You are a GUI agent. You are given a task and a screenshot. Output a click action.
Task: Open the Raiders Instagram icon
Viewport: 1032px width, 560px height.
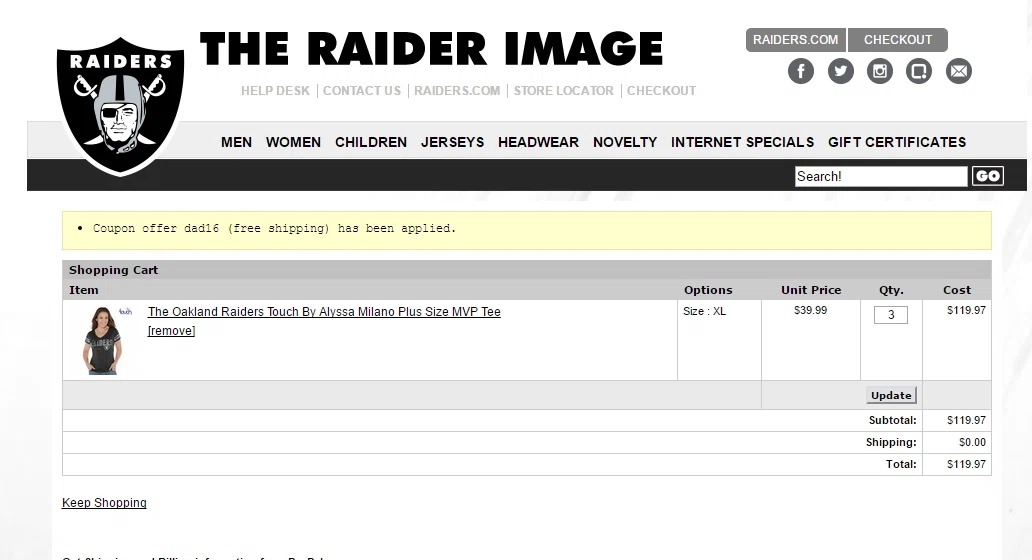880,71
